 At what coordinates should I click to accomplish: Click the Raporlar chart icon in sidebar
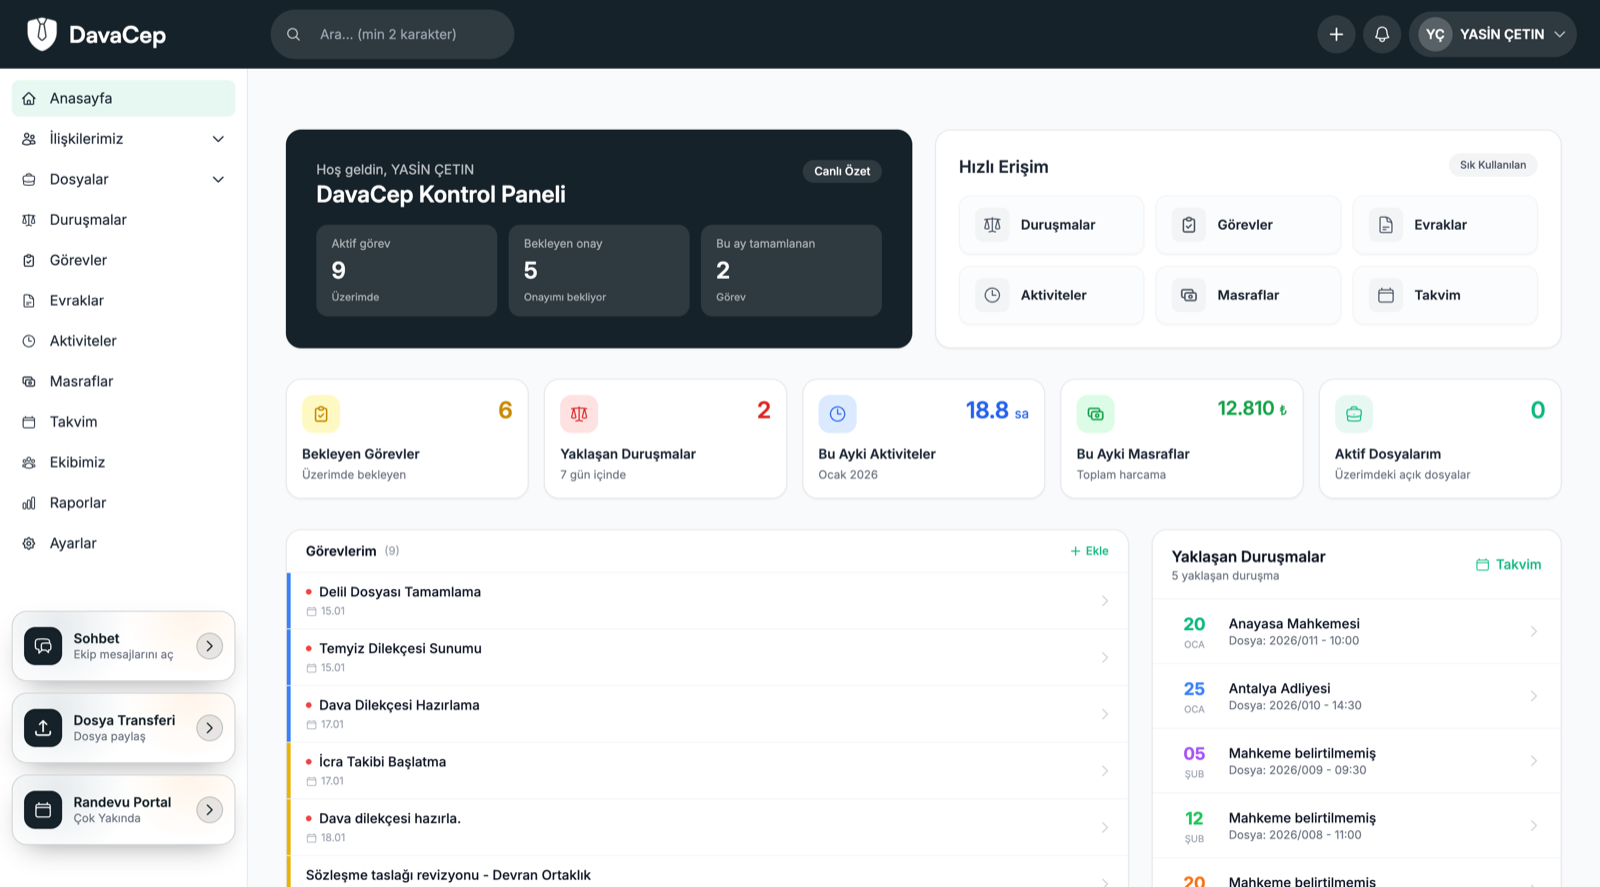[x=29, y=503]
